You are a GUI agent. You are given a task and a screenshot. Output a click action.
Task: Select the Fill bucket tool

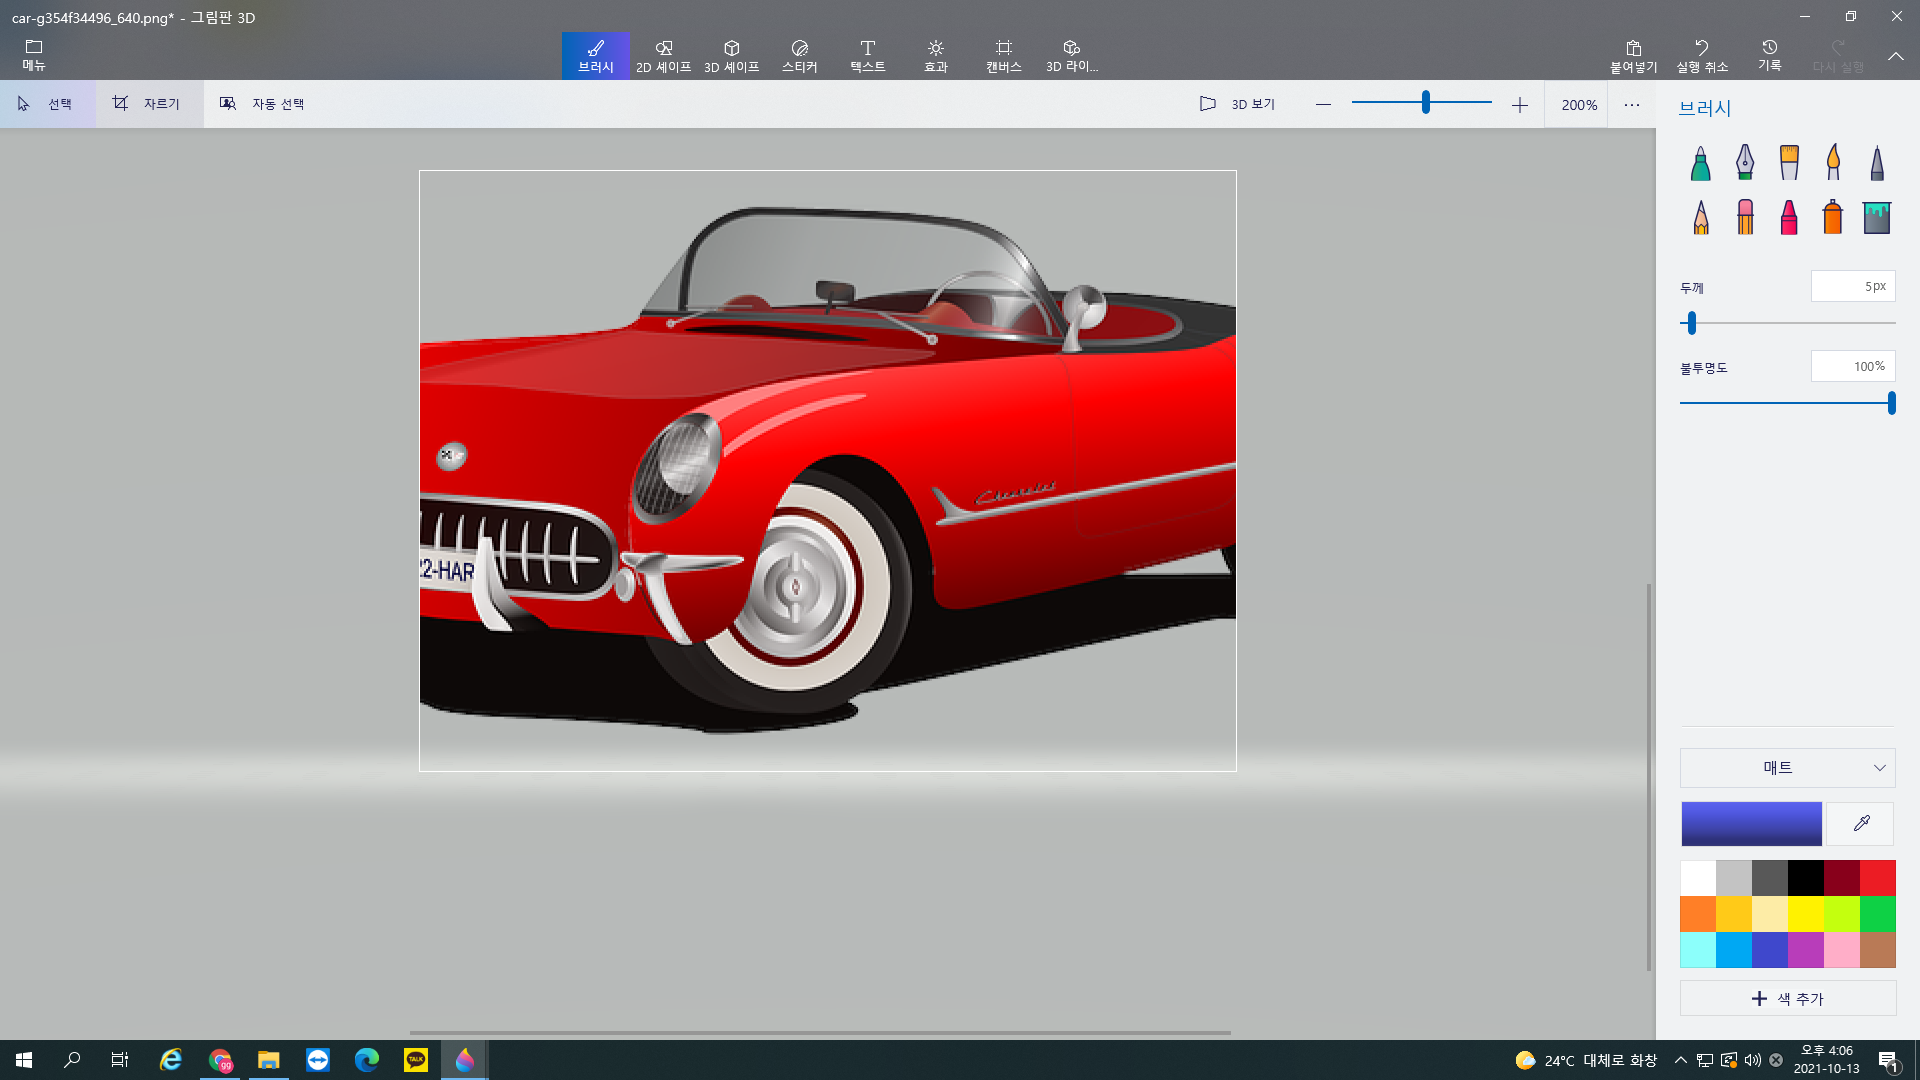(x=1877, y=217)
